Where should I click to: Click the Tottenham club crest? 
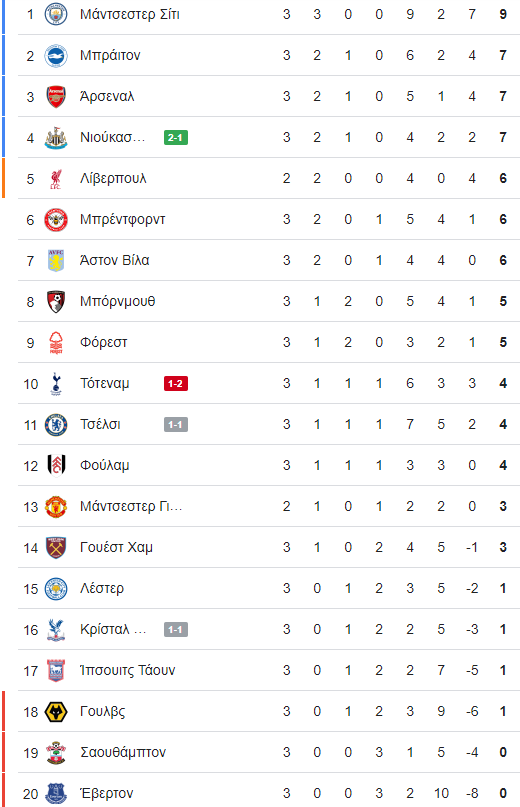[56, 384]
